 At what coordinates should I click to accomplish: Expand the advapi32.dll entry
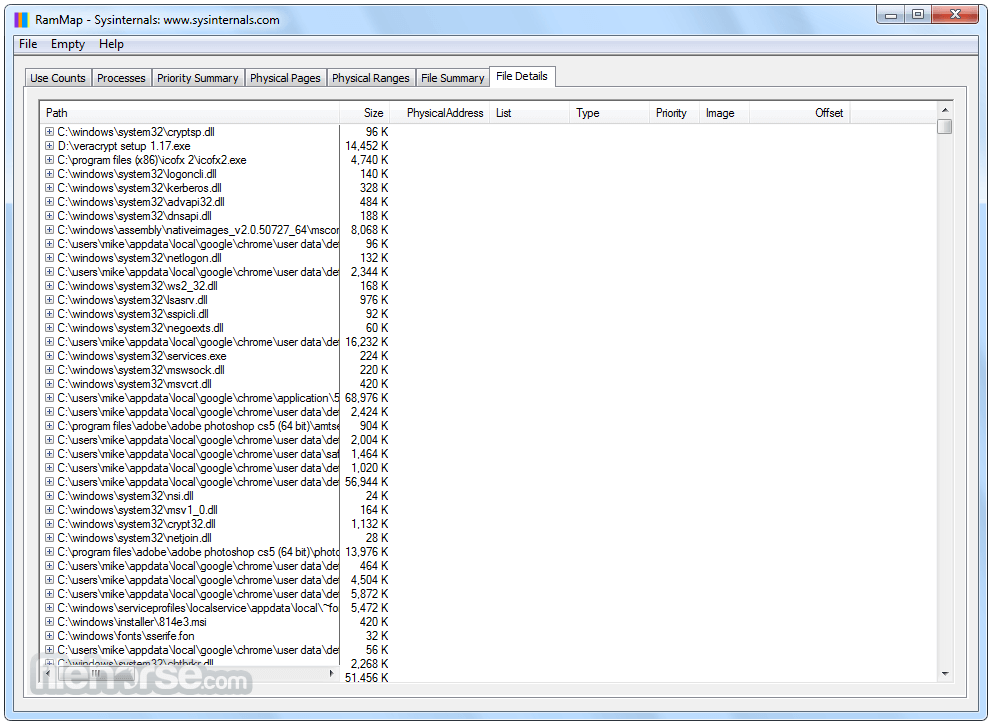tap(49, 202)
